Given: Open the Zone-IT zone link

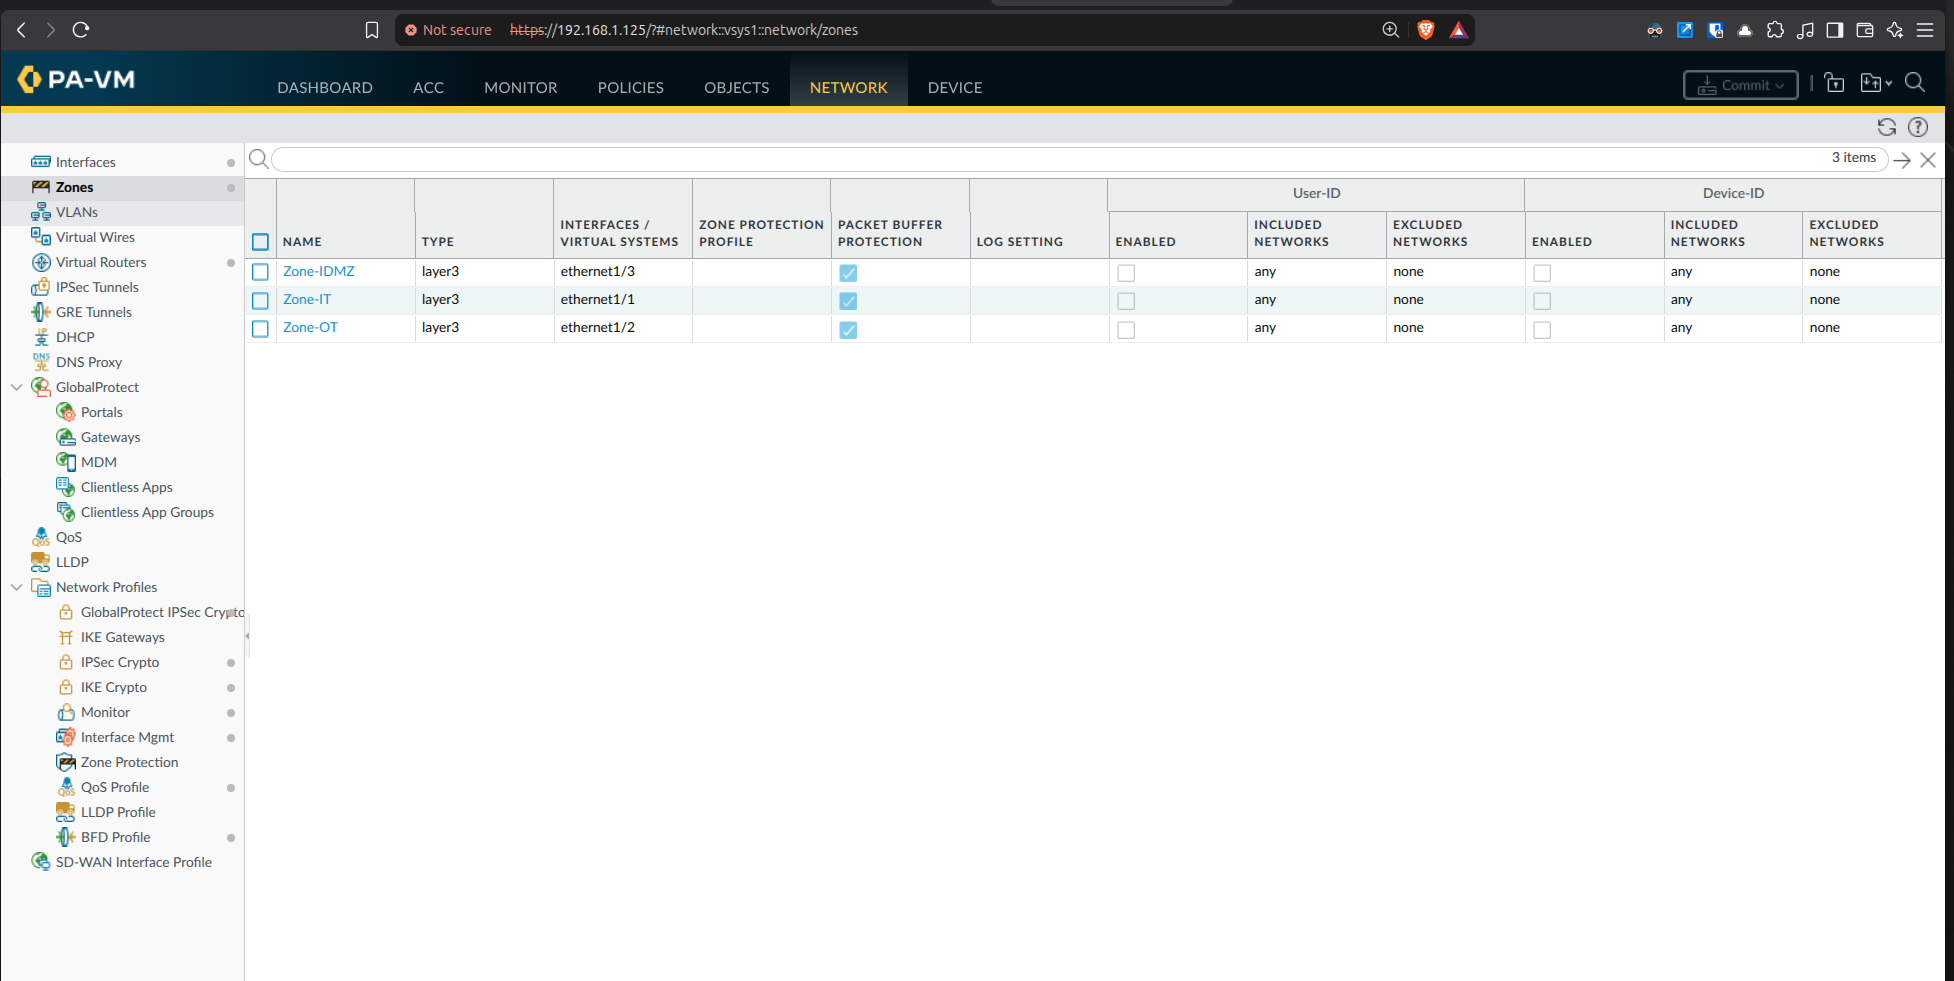Looking at the screenshot, I should click(x=306, y=299).
